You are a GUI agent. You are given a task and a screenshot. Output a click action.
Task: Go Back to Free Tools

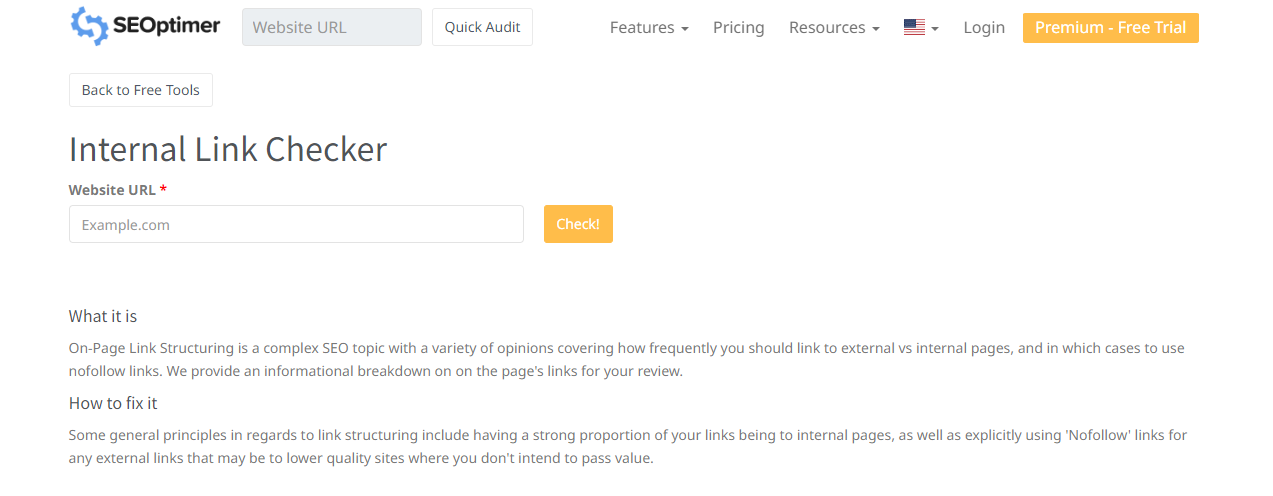click(141, 90)
